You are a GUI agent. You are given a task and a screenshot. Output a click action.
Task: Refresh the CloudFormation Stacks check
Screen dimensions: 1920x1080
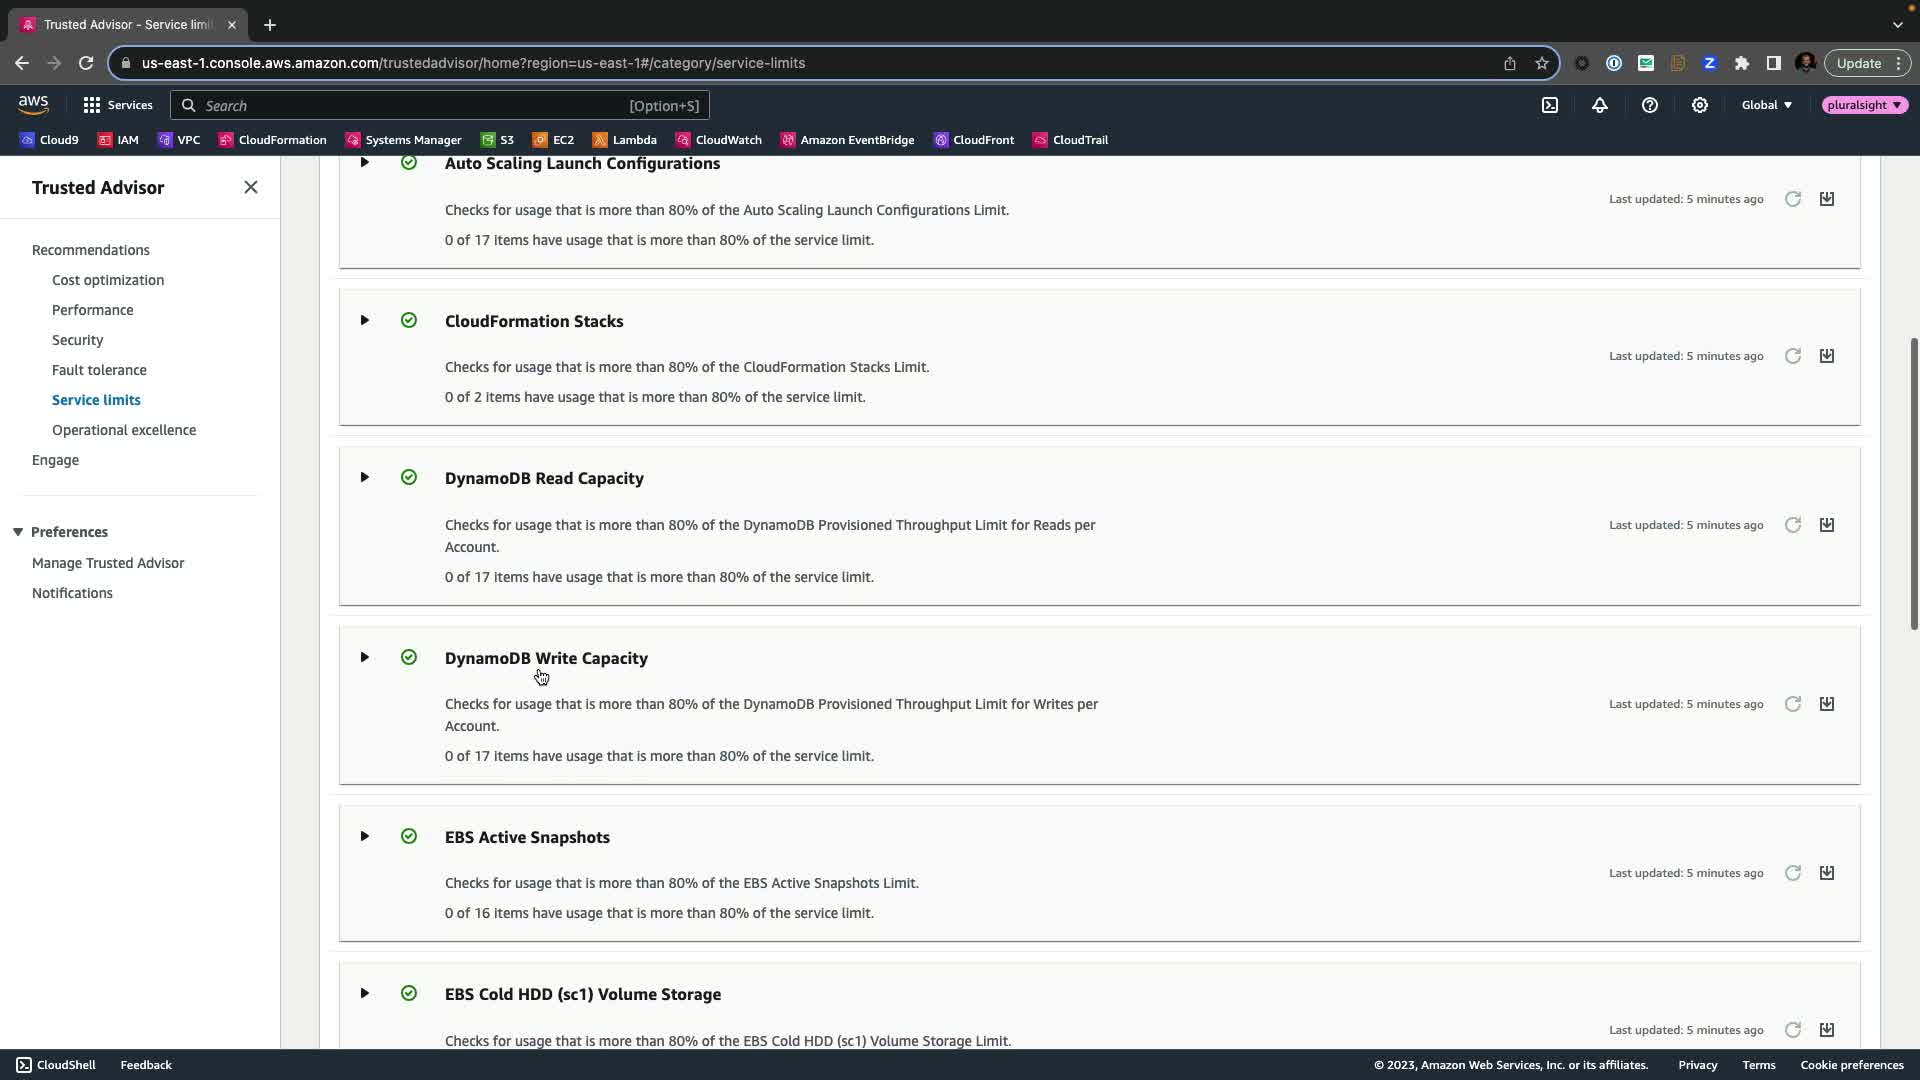(1792, 356)
